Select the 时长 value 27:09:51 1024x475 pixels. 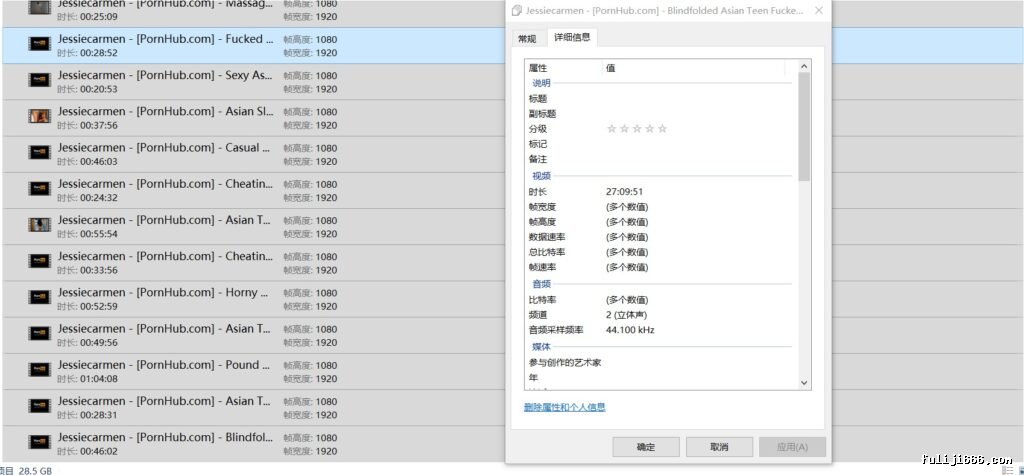coord(624,191)
